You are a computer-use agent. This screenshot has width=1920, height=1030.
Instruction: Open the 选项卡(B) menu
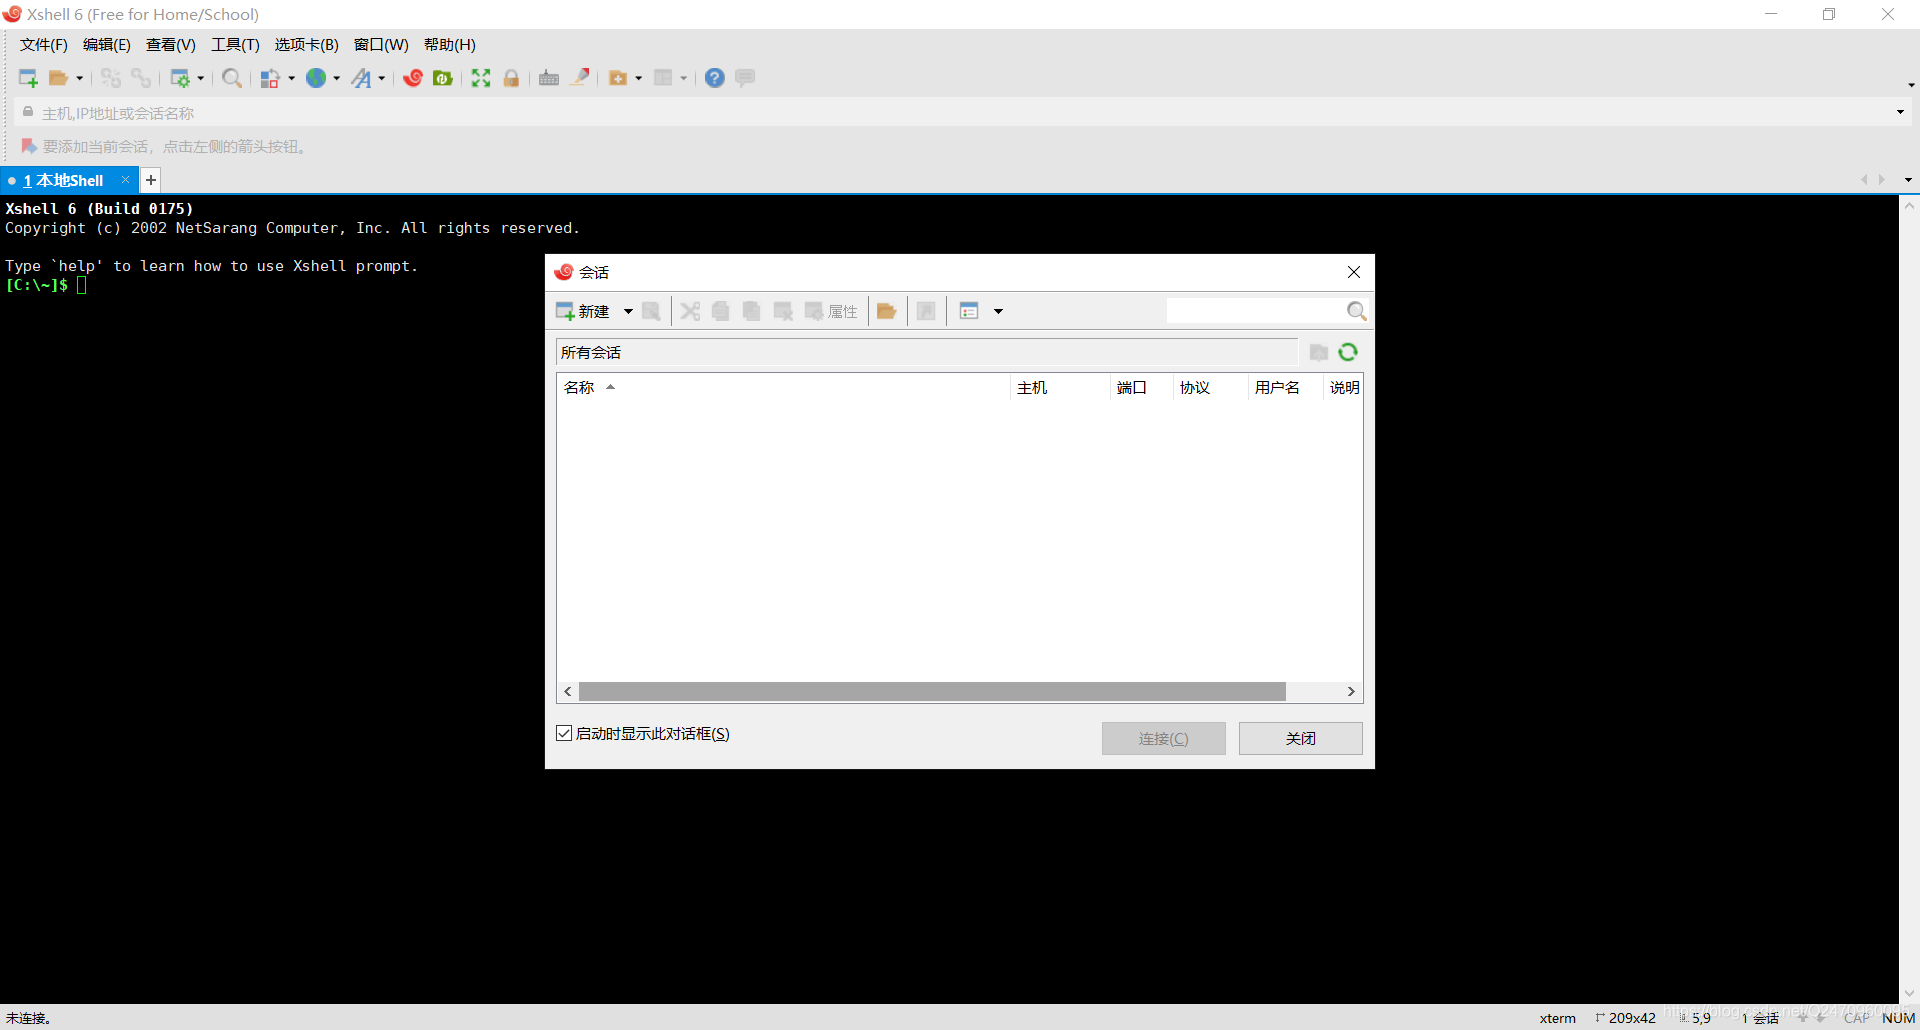307,45
